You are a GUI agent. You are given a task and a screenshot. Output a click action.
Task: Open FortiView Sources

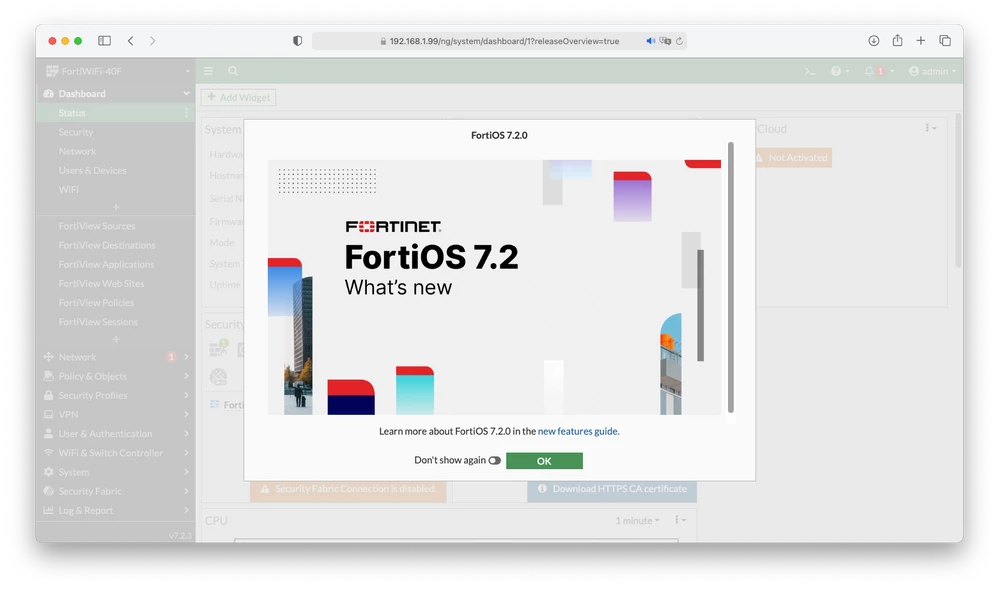(x=97, y=226)
